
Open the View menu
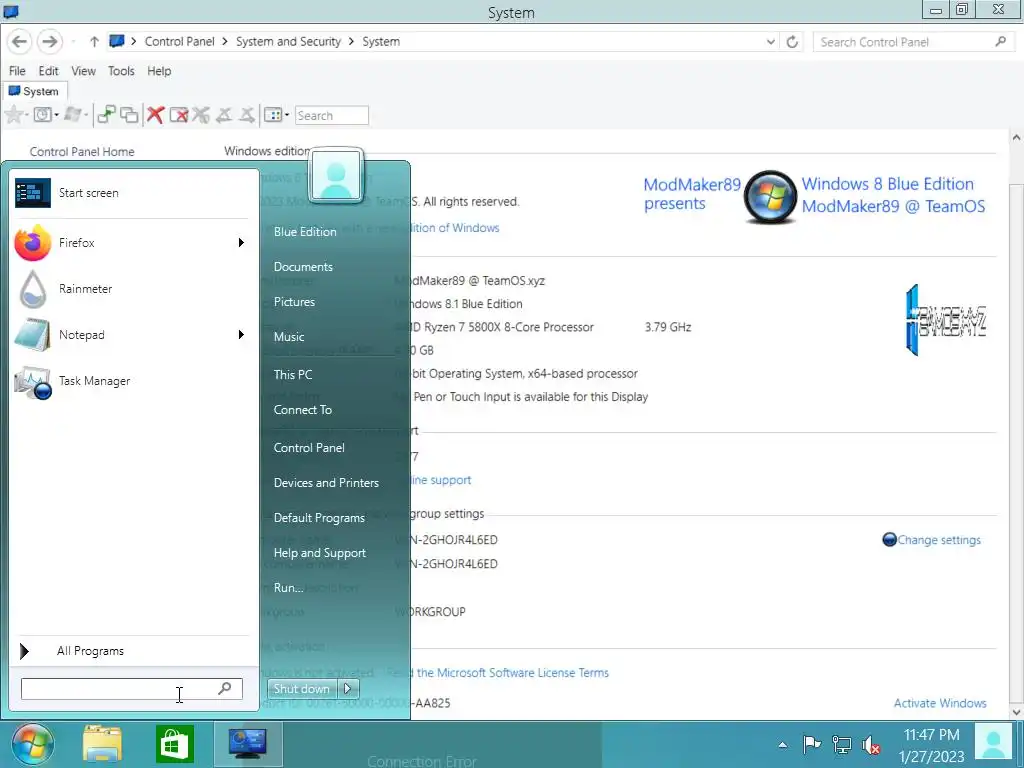point(84,71)
